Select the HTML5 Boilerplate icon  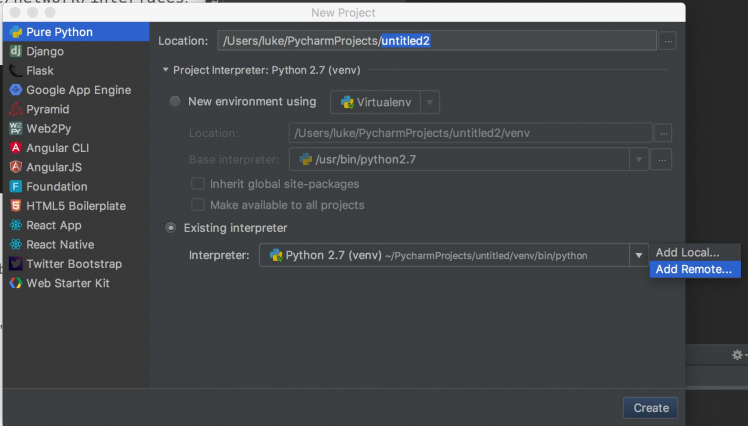(x=16, y=206)
